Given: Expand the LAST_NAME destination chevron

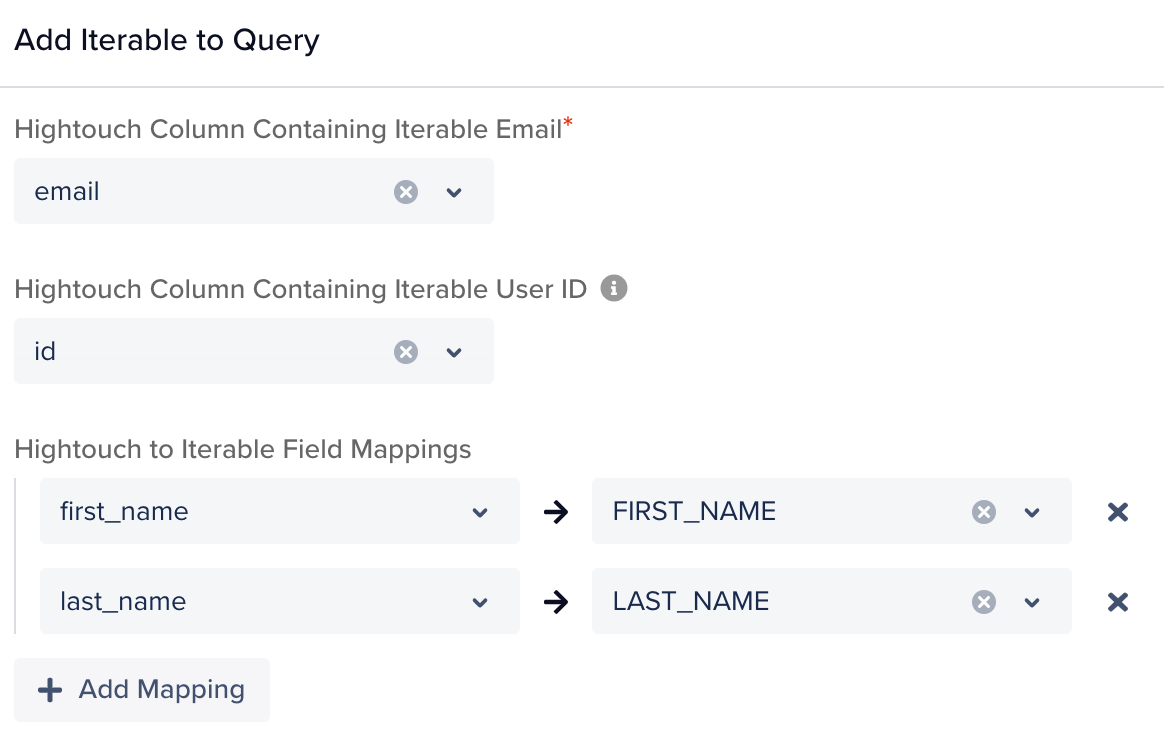Looking at the screenshot, I should click(1032, 602).
